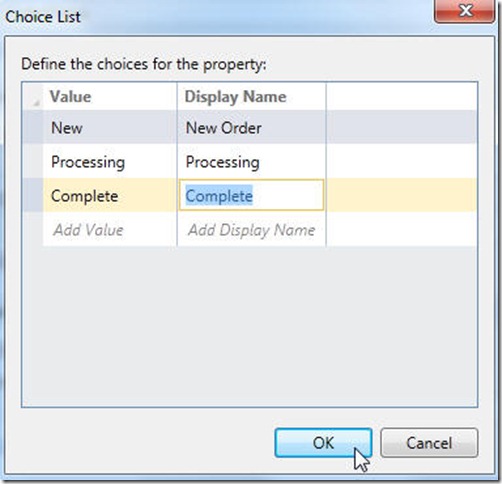Viewport: 502px width, 484px height.
Task: Edit the 'Processing' display name cell
Action: 251,161
